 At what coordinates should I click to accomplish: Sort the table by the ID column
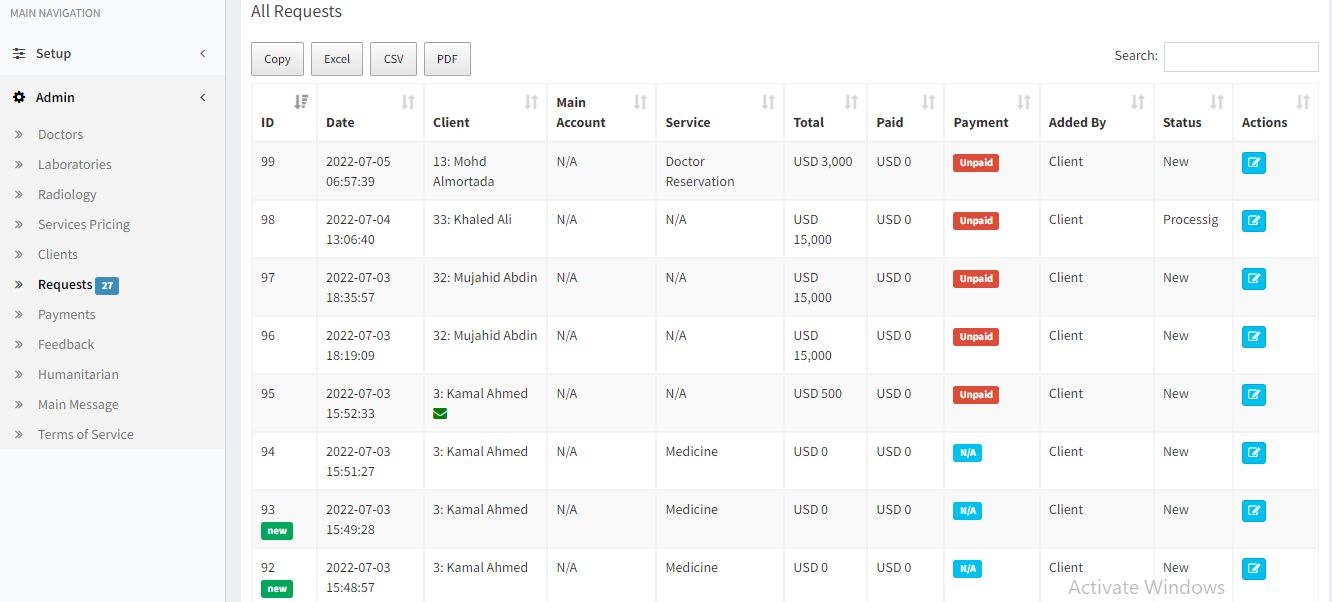click(301, 102)
